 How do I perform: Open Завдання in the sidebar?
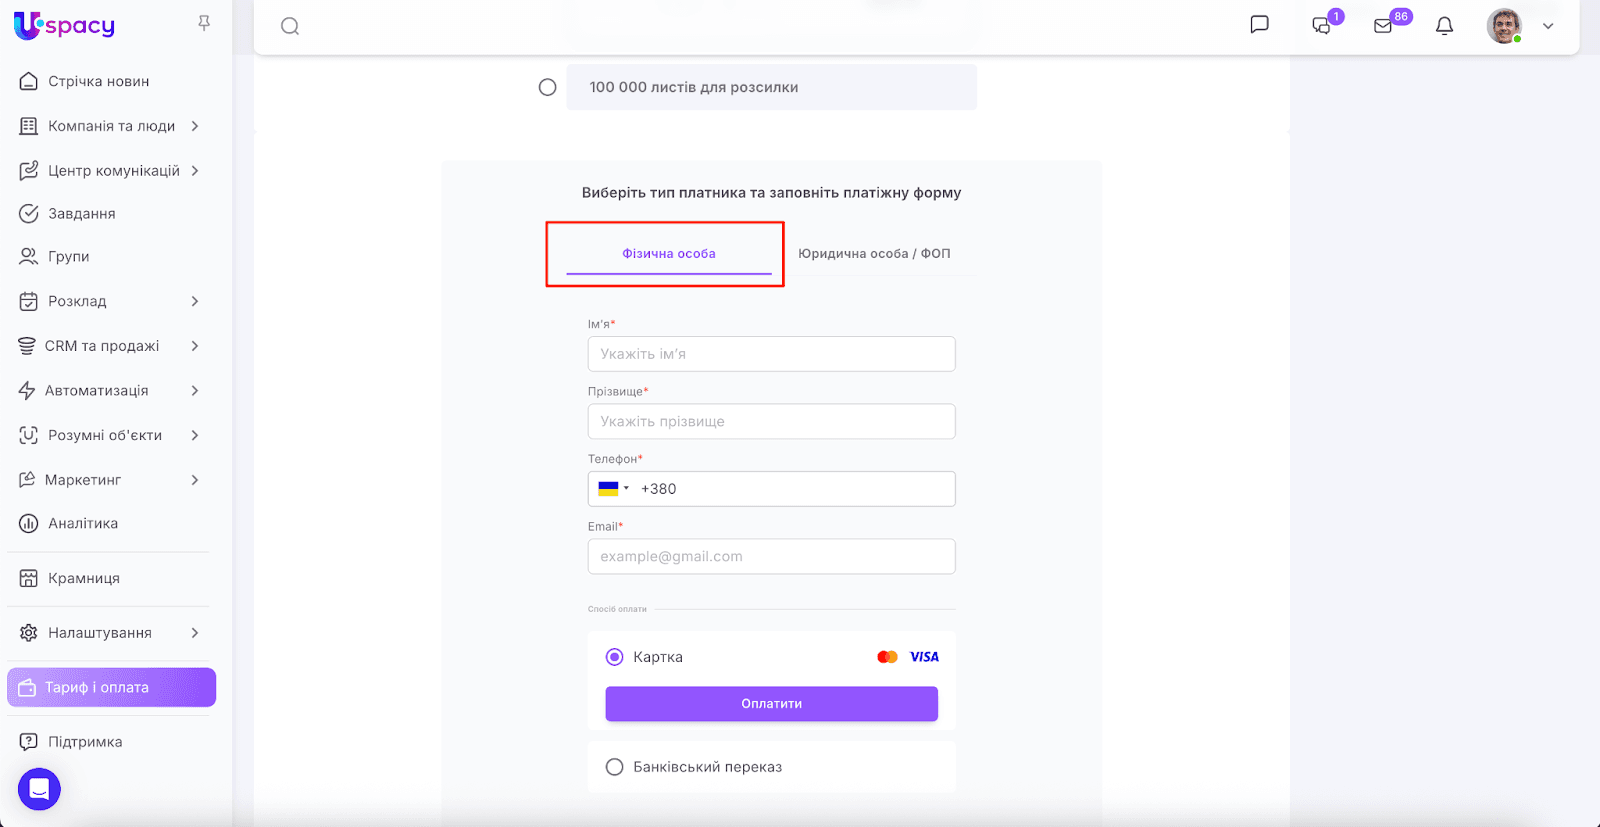pos(82,214)
